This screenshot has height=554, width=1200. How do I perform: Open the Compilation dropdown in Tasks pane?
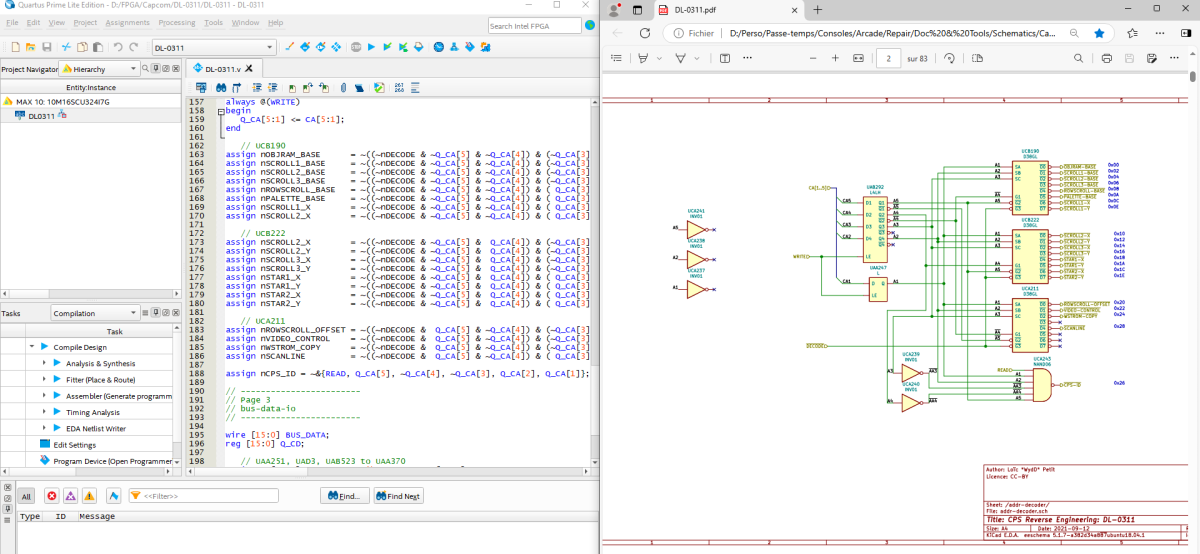coord(95,313)
